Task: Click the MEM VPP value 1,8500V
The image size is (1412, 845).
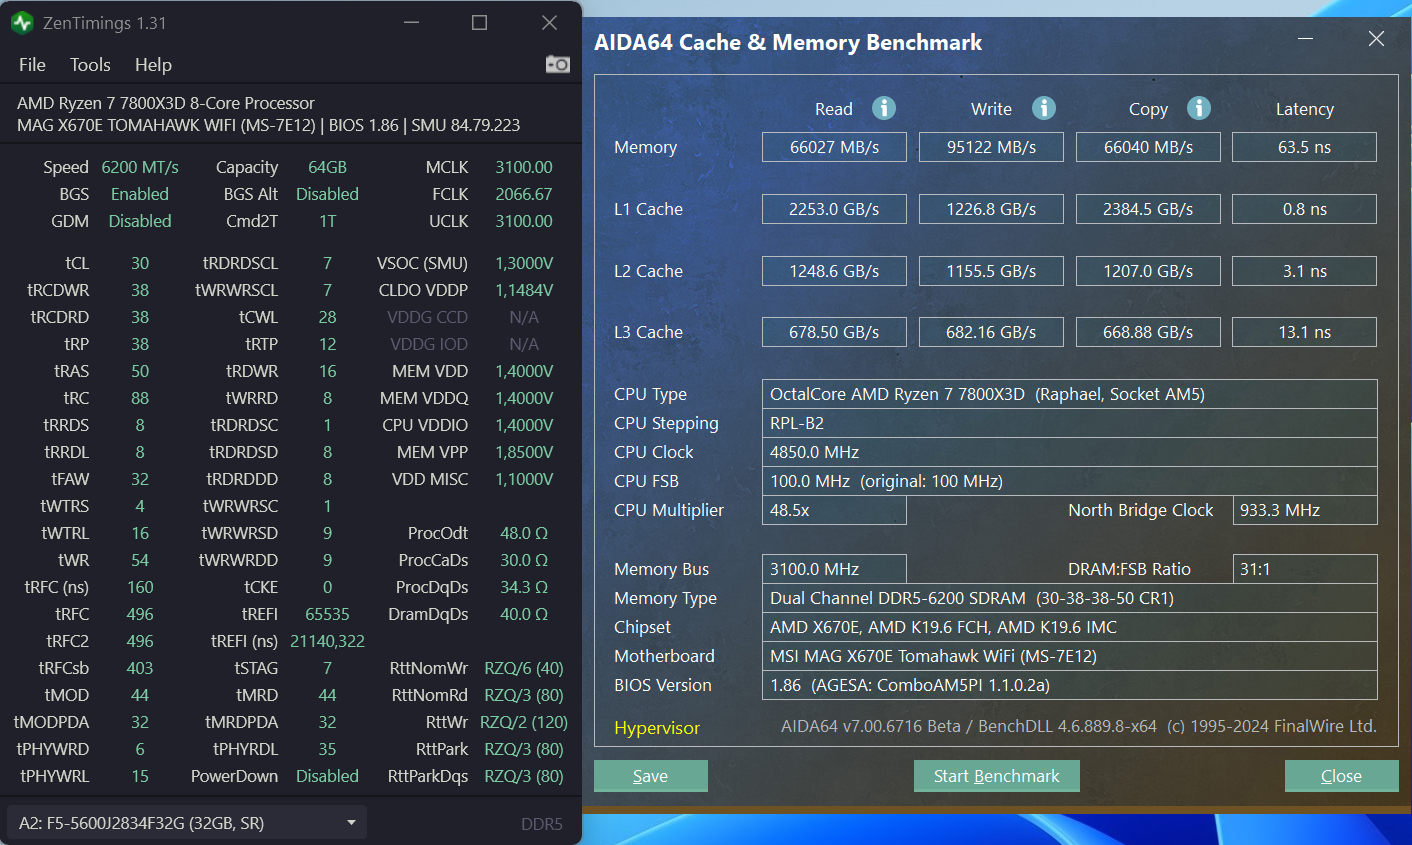Action: [x=524, y=452]
